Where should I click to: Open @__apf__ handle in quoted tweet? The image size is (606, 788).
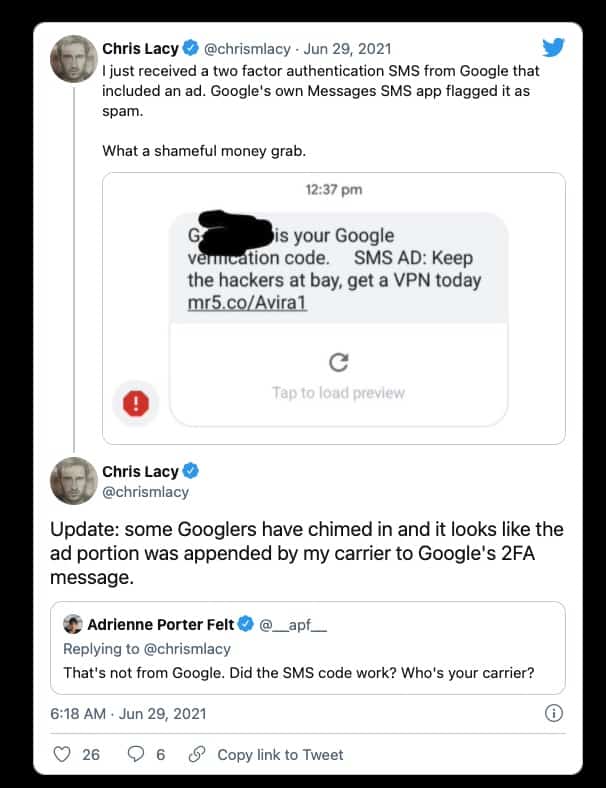(x=293, y=625)
